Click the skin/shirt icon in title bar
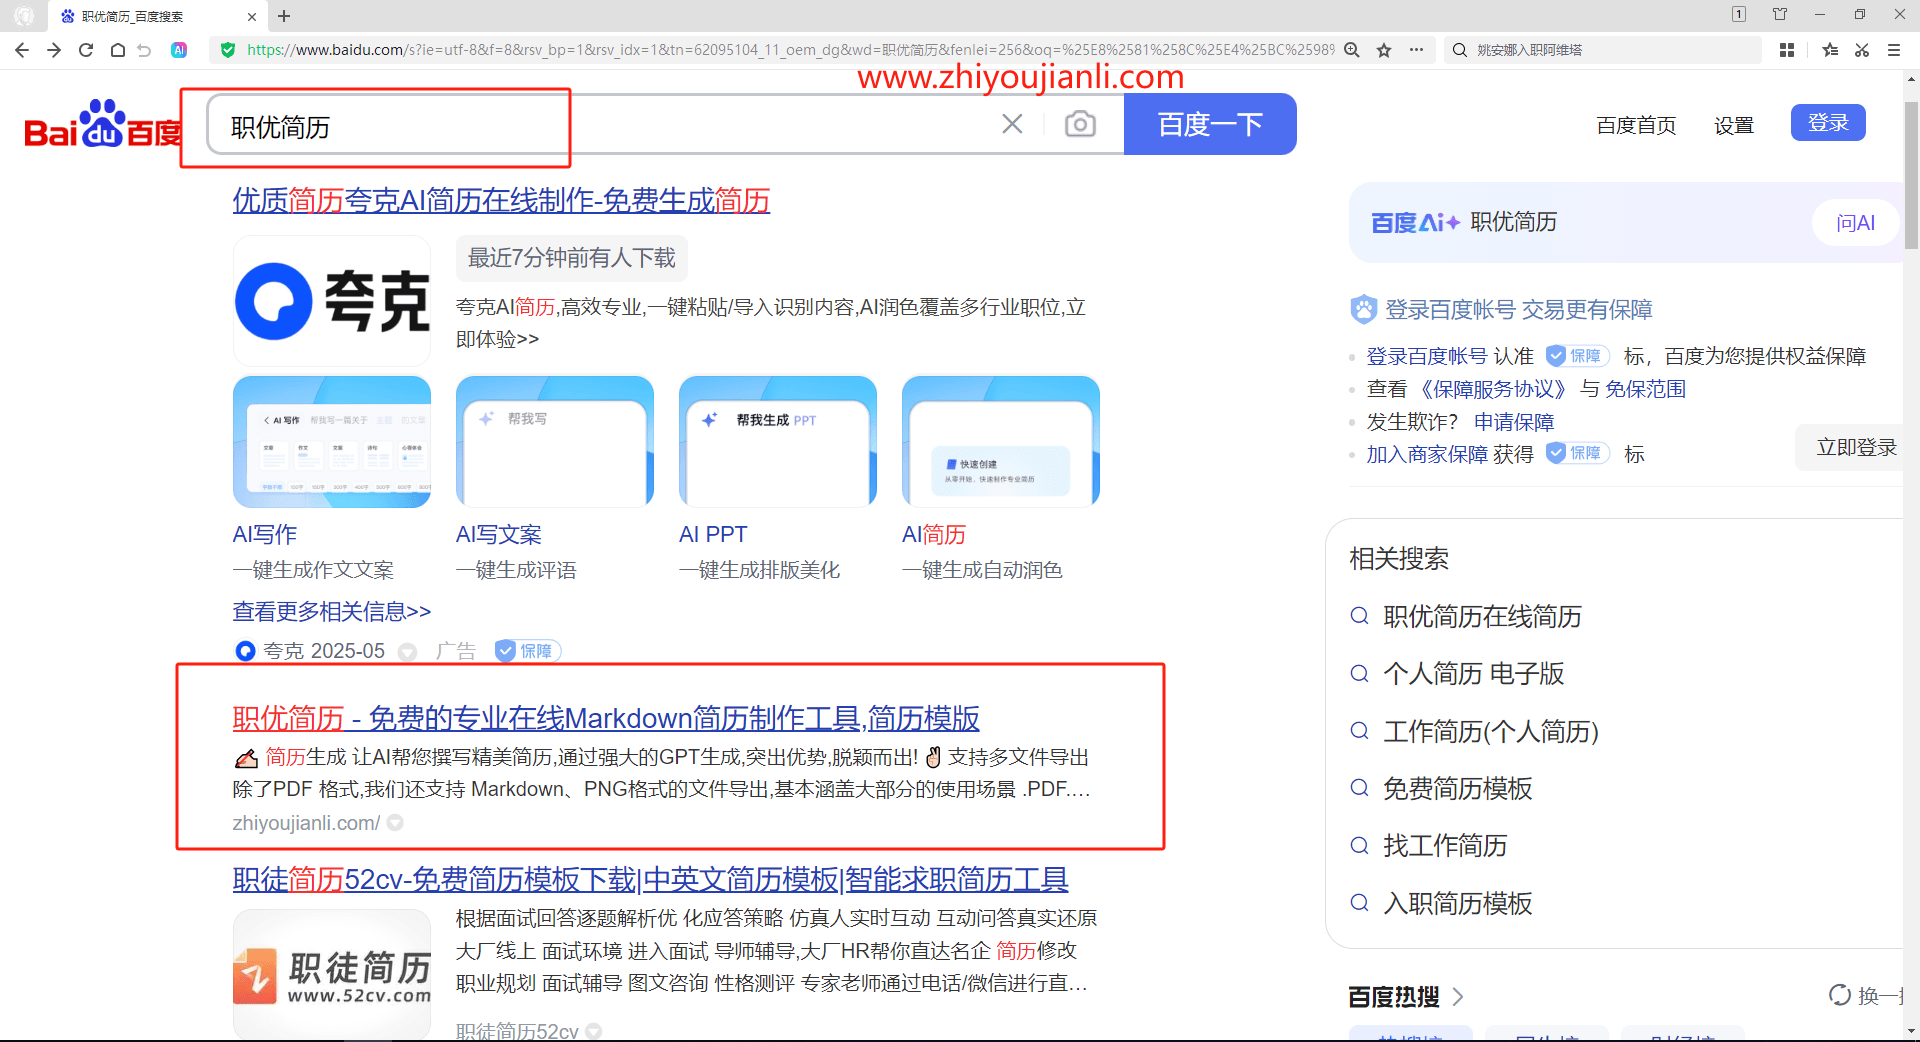 (x=1780, y=14)
